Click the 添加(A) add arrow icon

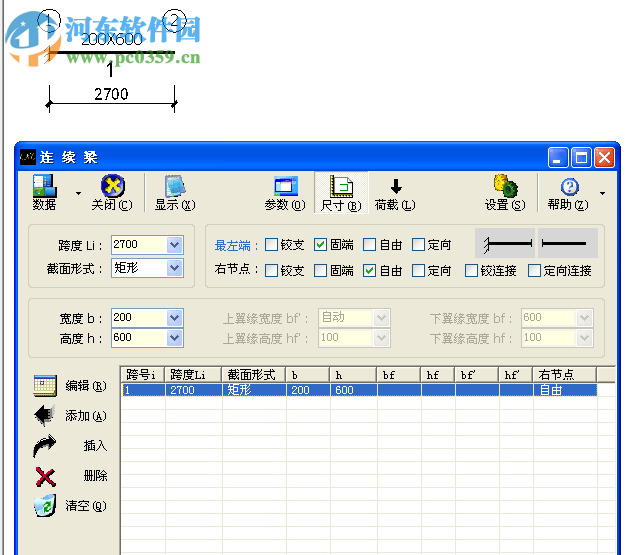point(44,415)
